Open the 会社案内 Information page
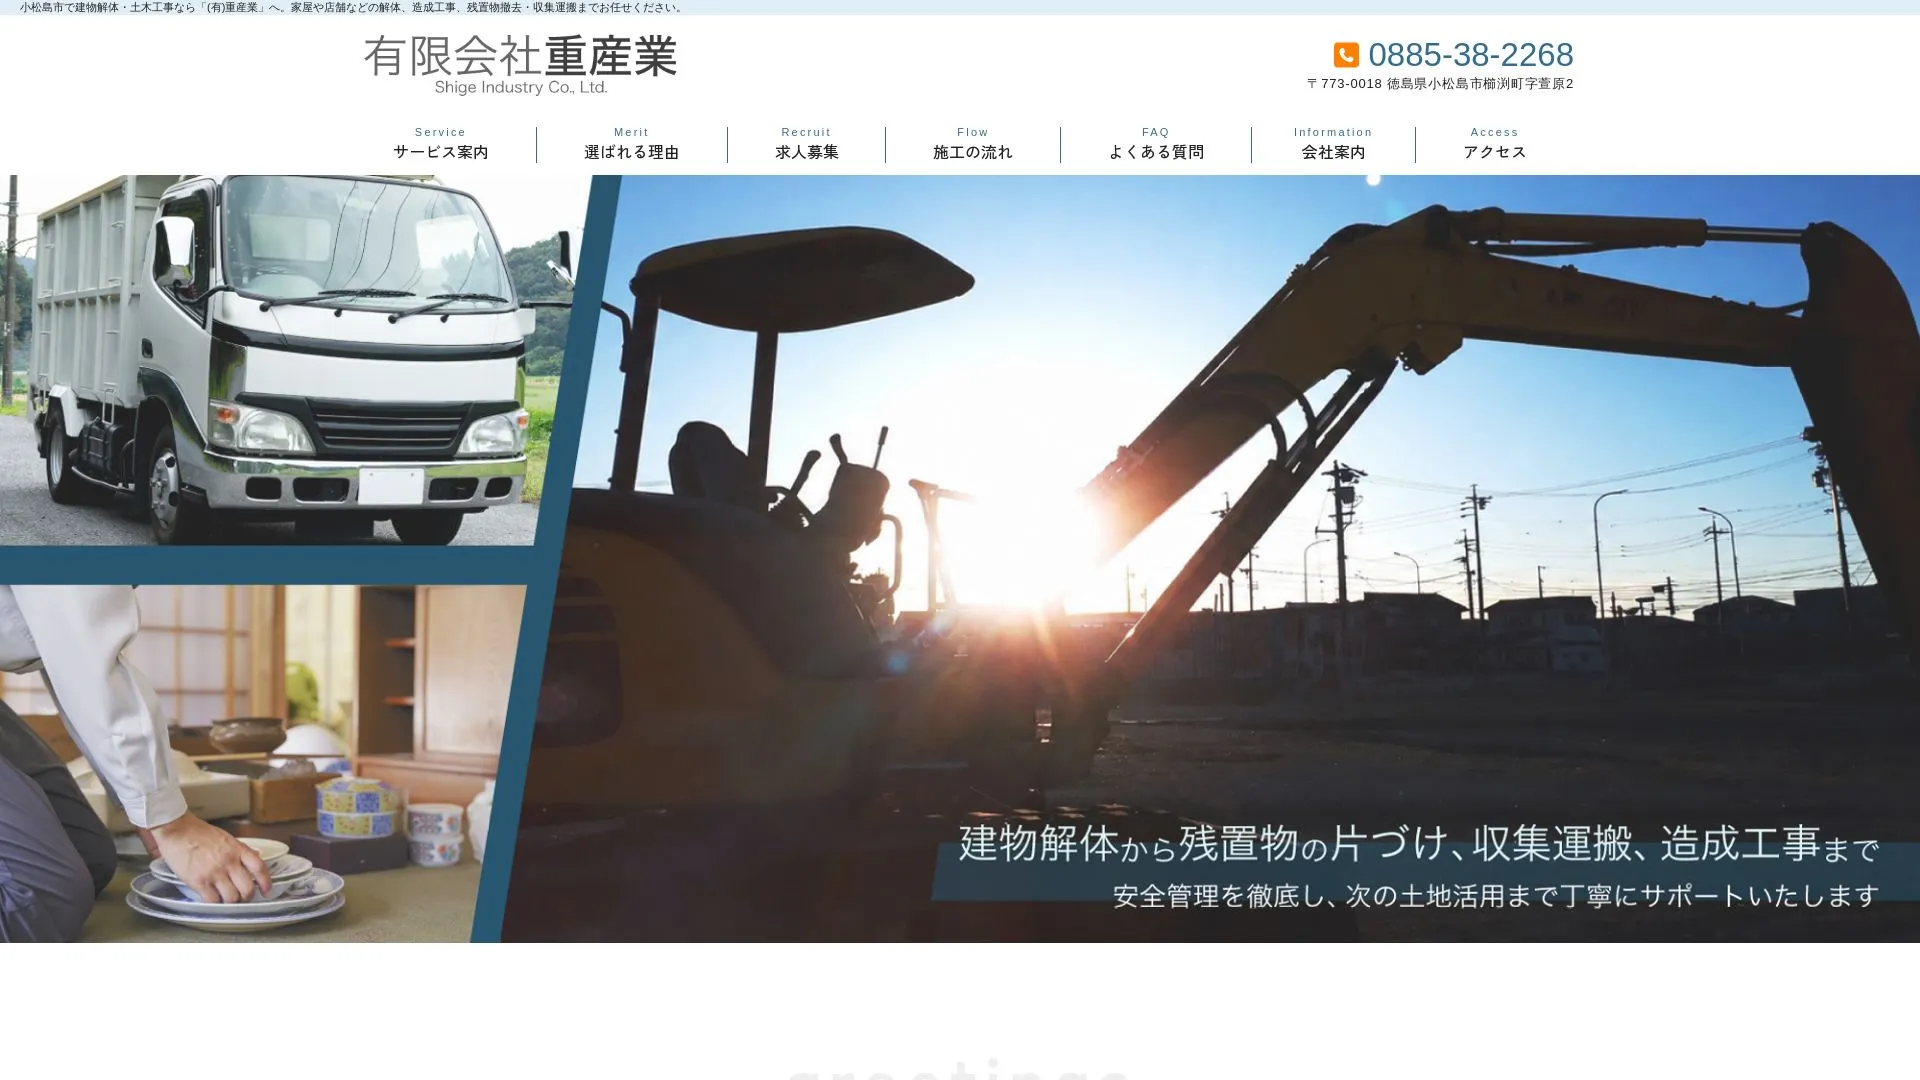 [1333, 144]
